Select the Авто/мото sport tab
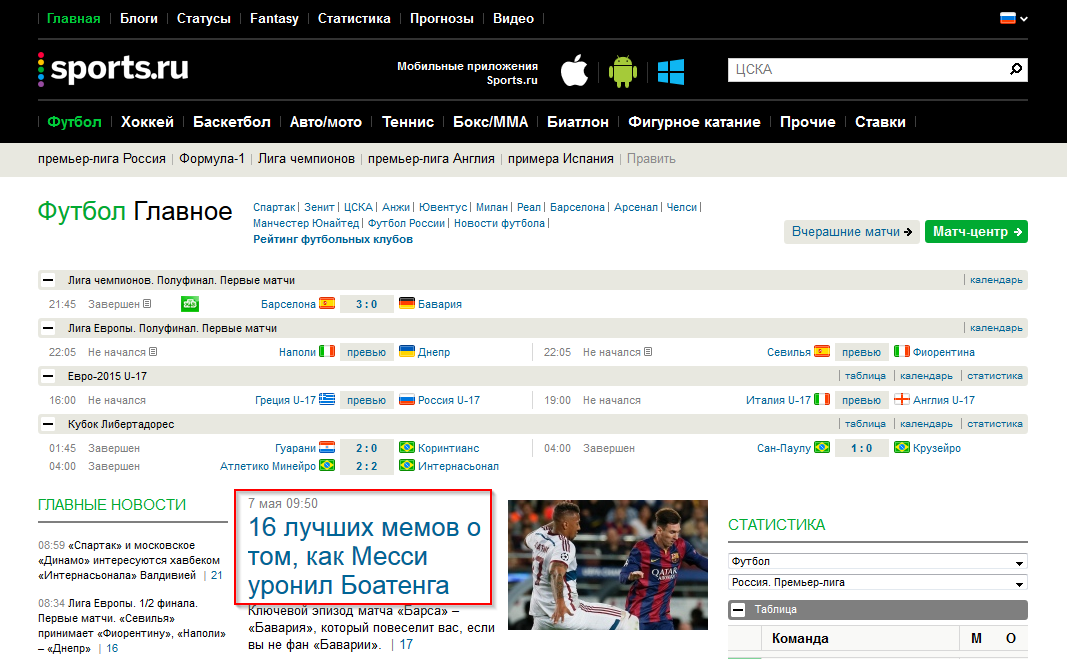The image size is (1067, 659). point(326,122)
